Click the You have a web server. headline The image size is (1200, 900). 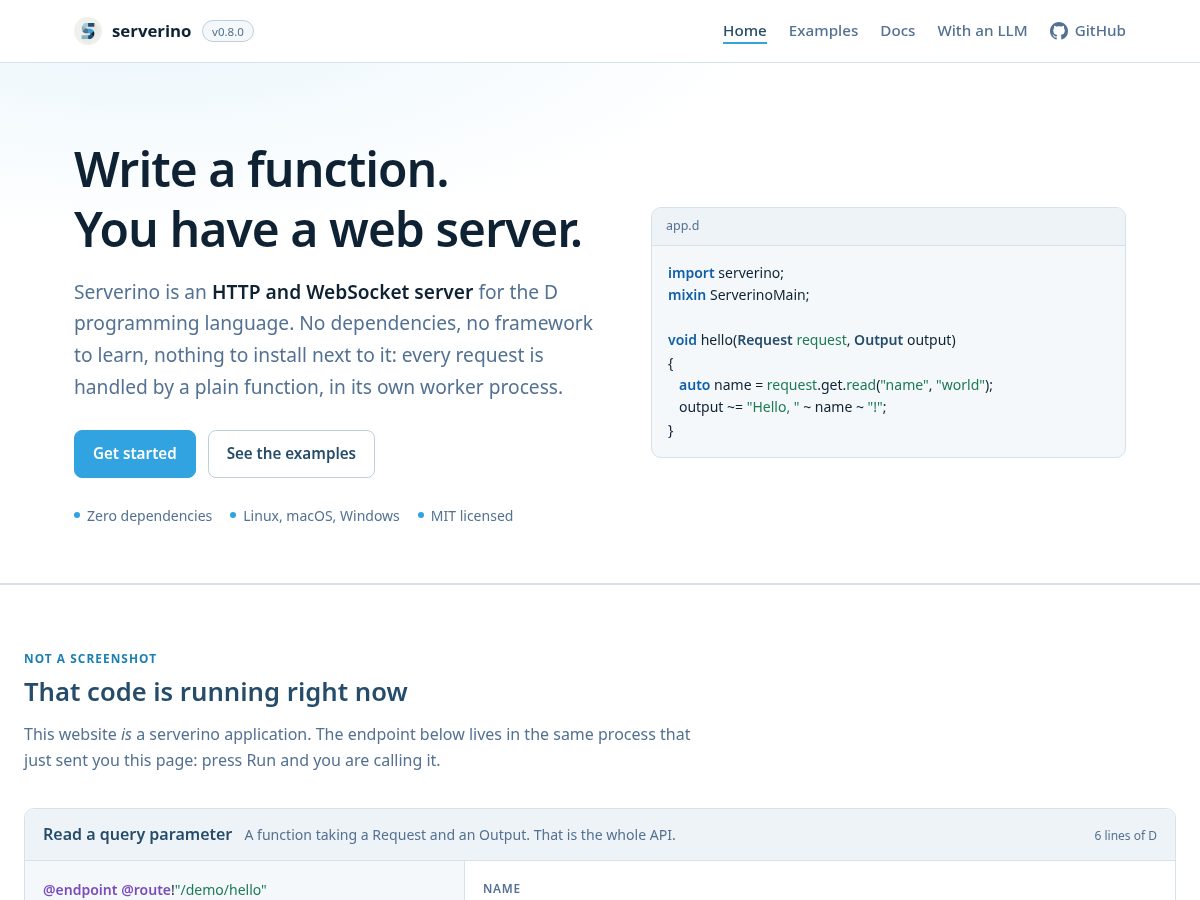point(328,229)
